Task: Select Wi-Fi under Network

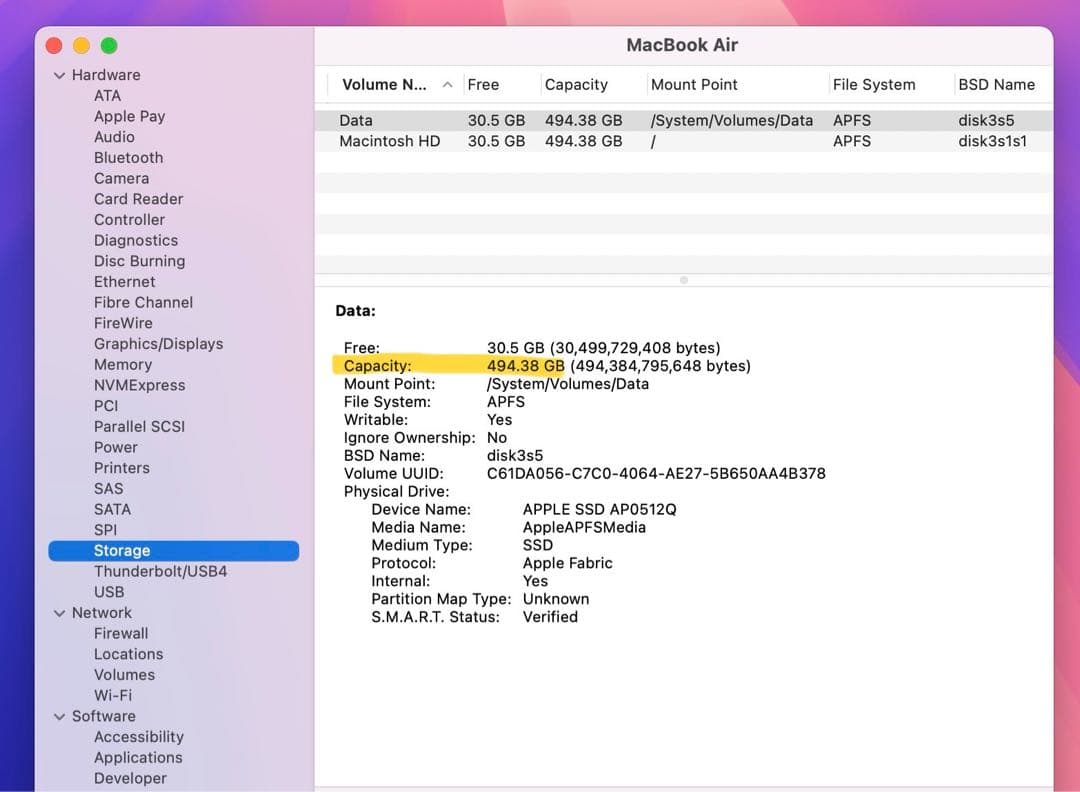Action: point(112,695)
